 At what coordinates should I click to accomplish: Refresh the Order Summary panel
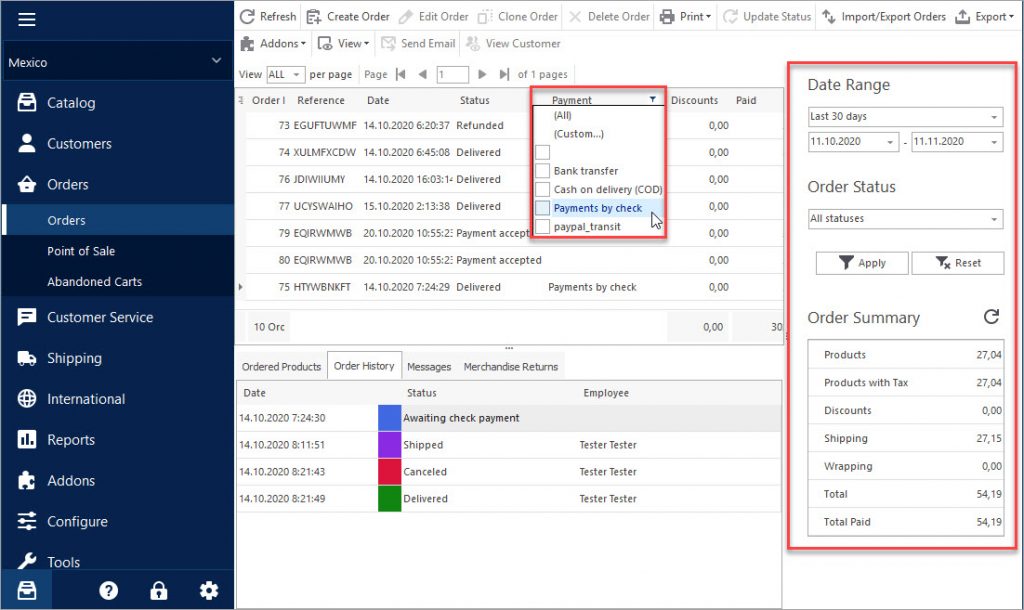click(x=991, y=316)
